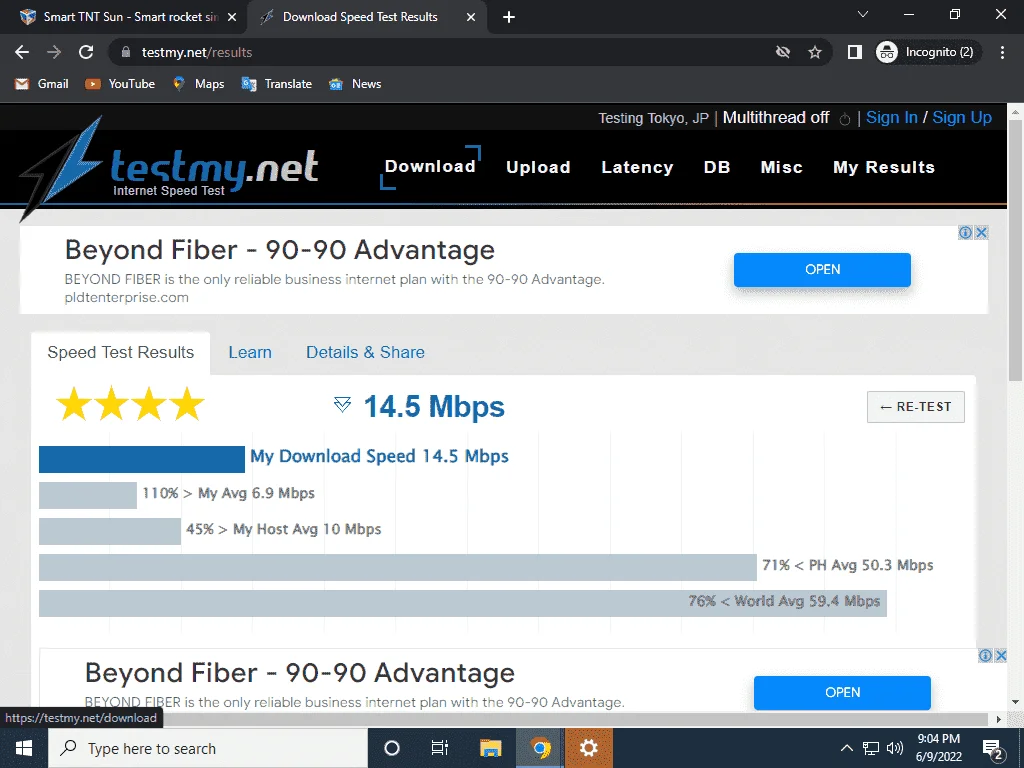This screenshot has width=1024, height=768.
Task: Click the PH Avg 50.3 Mbps bar
Action: click(398, 567)
